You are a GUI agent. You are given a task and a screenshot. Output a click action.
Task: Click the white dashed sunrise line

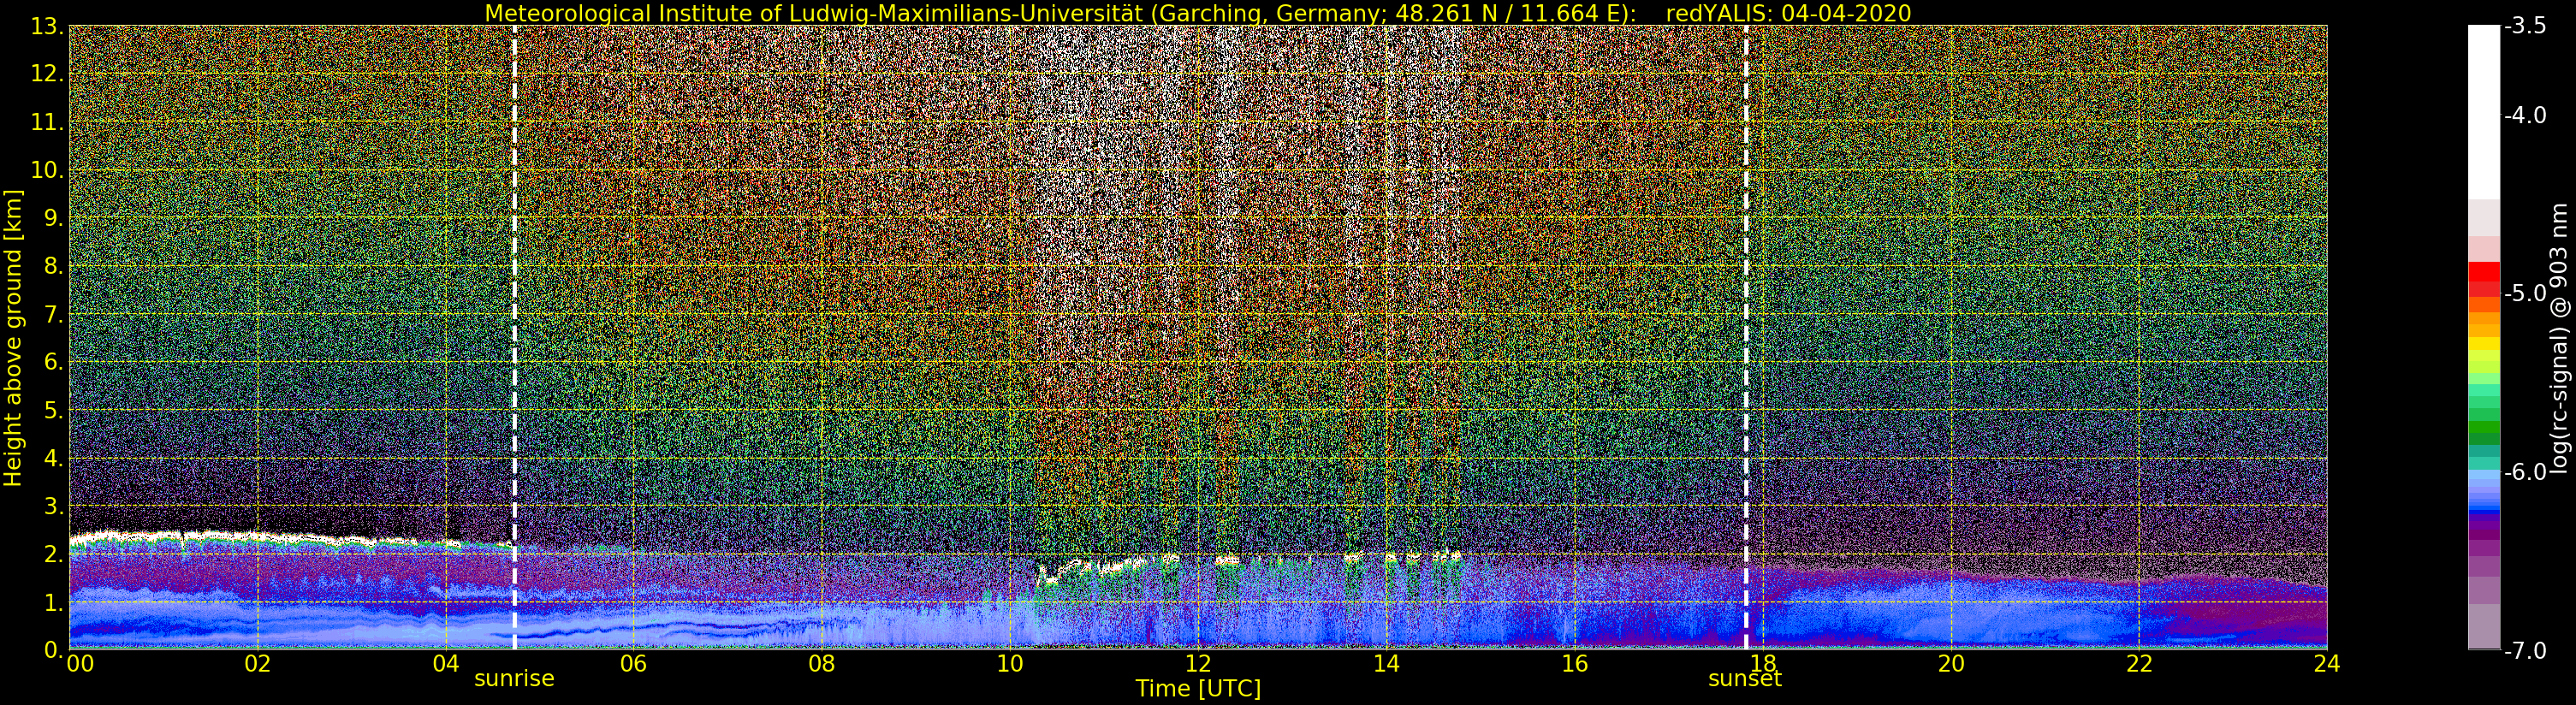(x=514, y=337)
